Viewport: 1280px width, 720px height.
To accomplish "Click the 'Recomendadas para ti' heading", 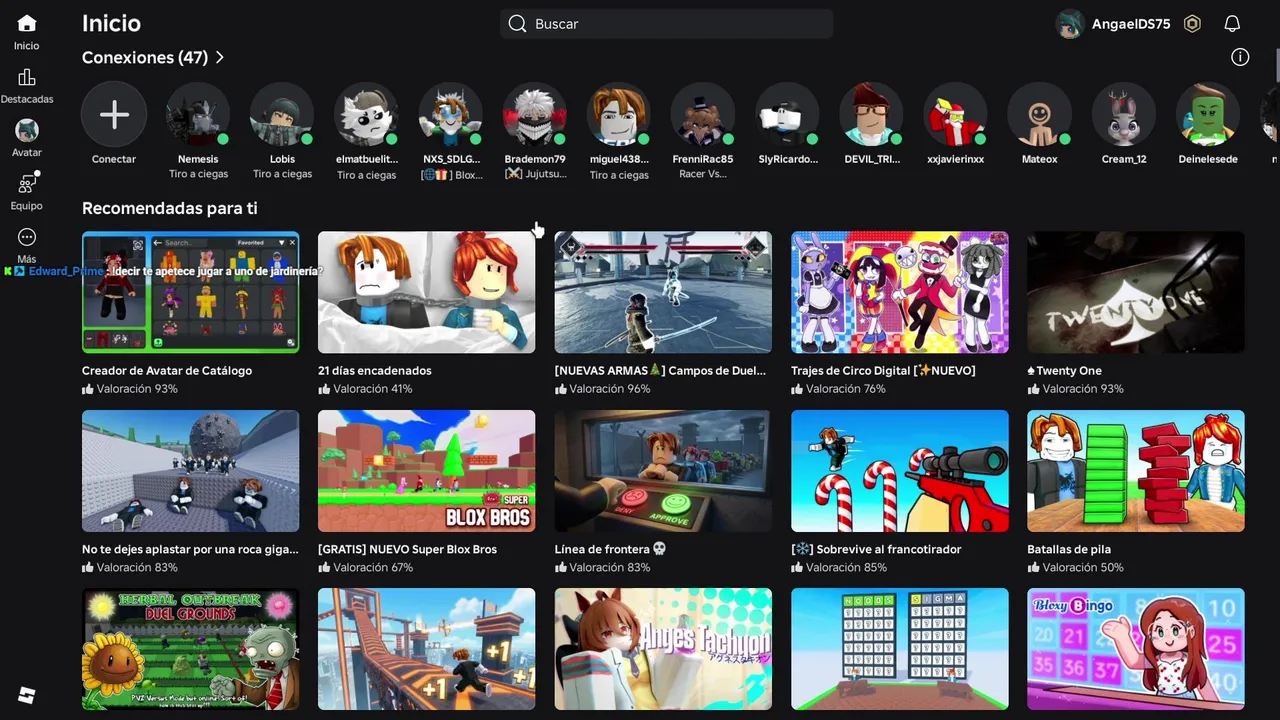I will pos(170,208).
